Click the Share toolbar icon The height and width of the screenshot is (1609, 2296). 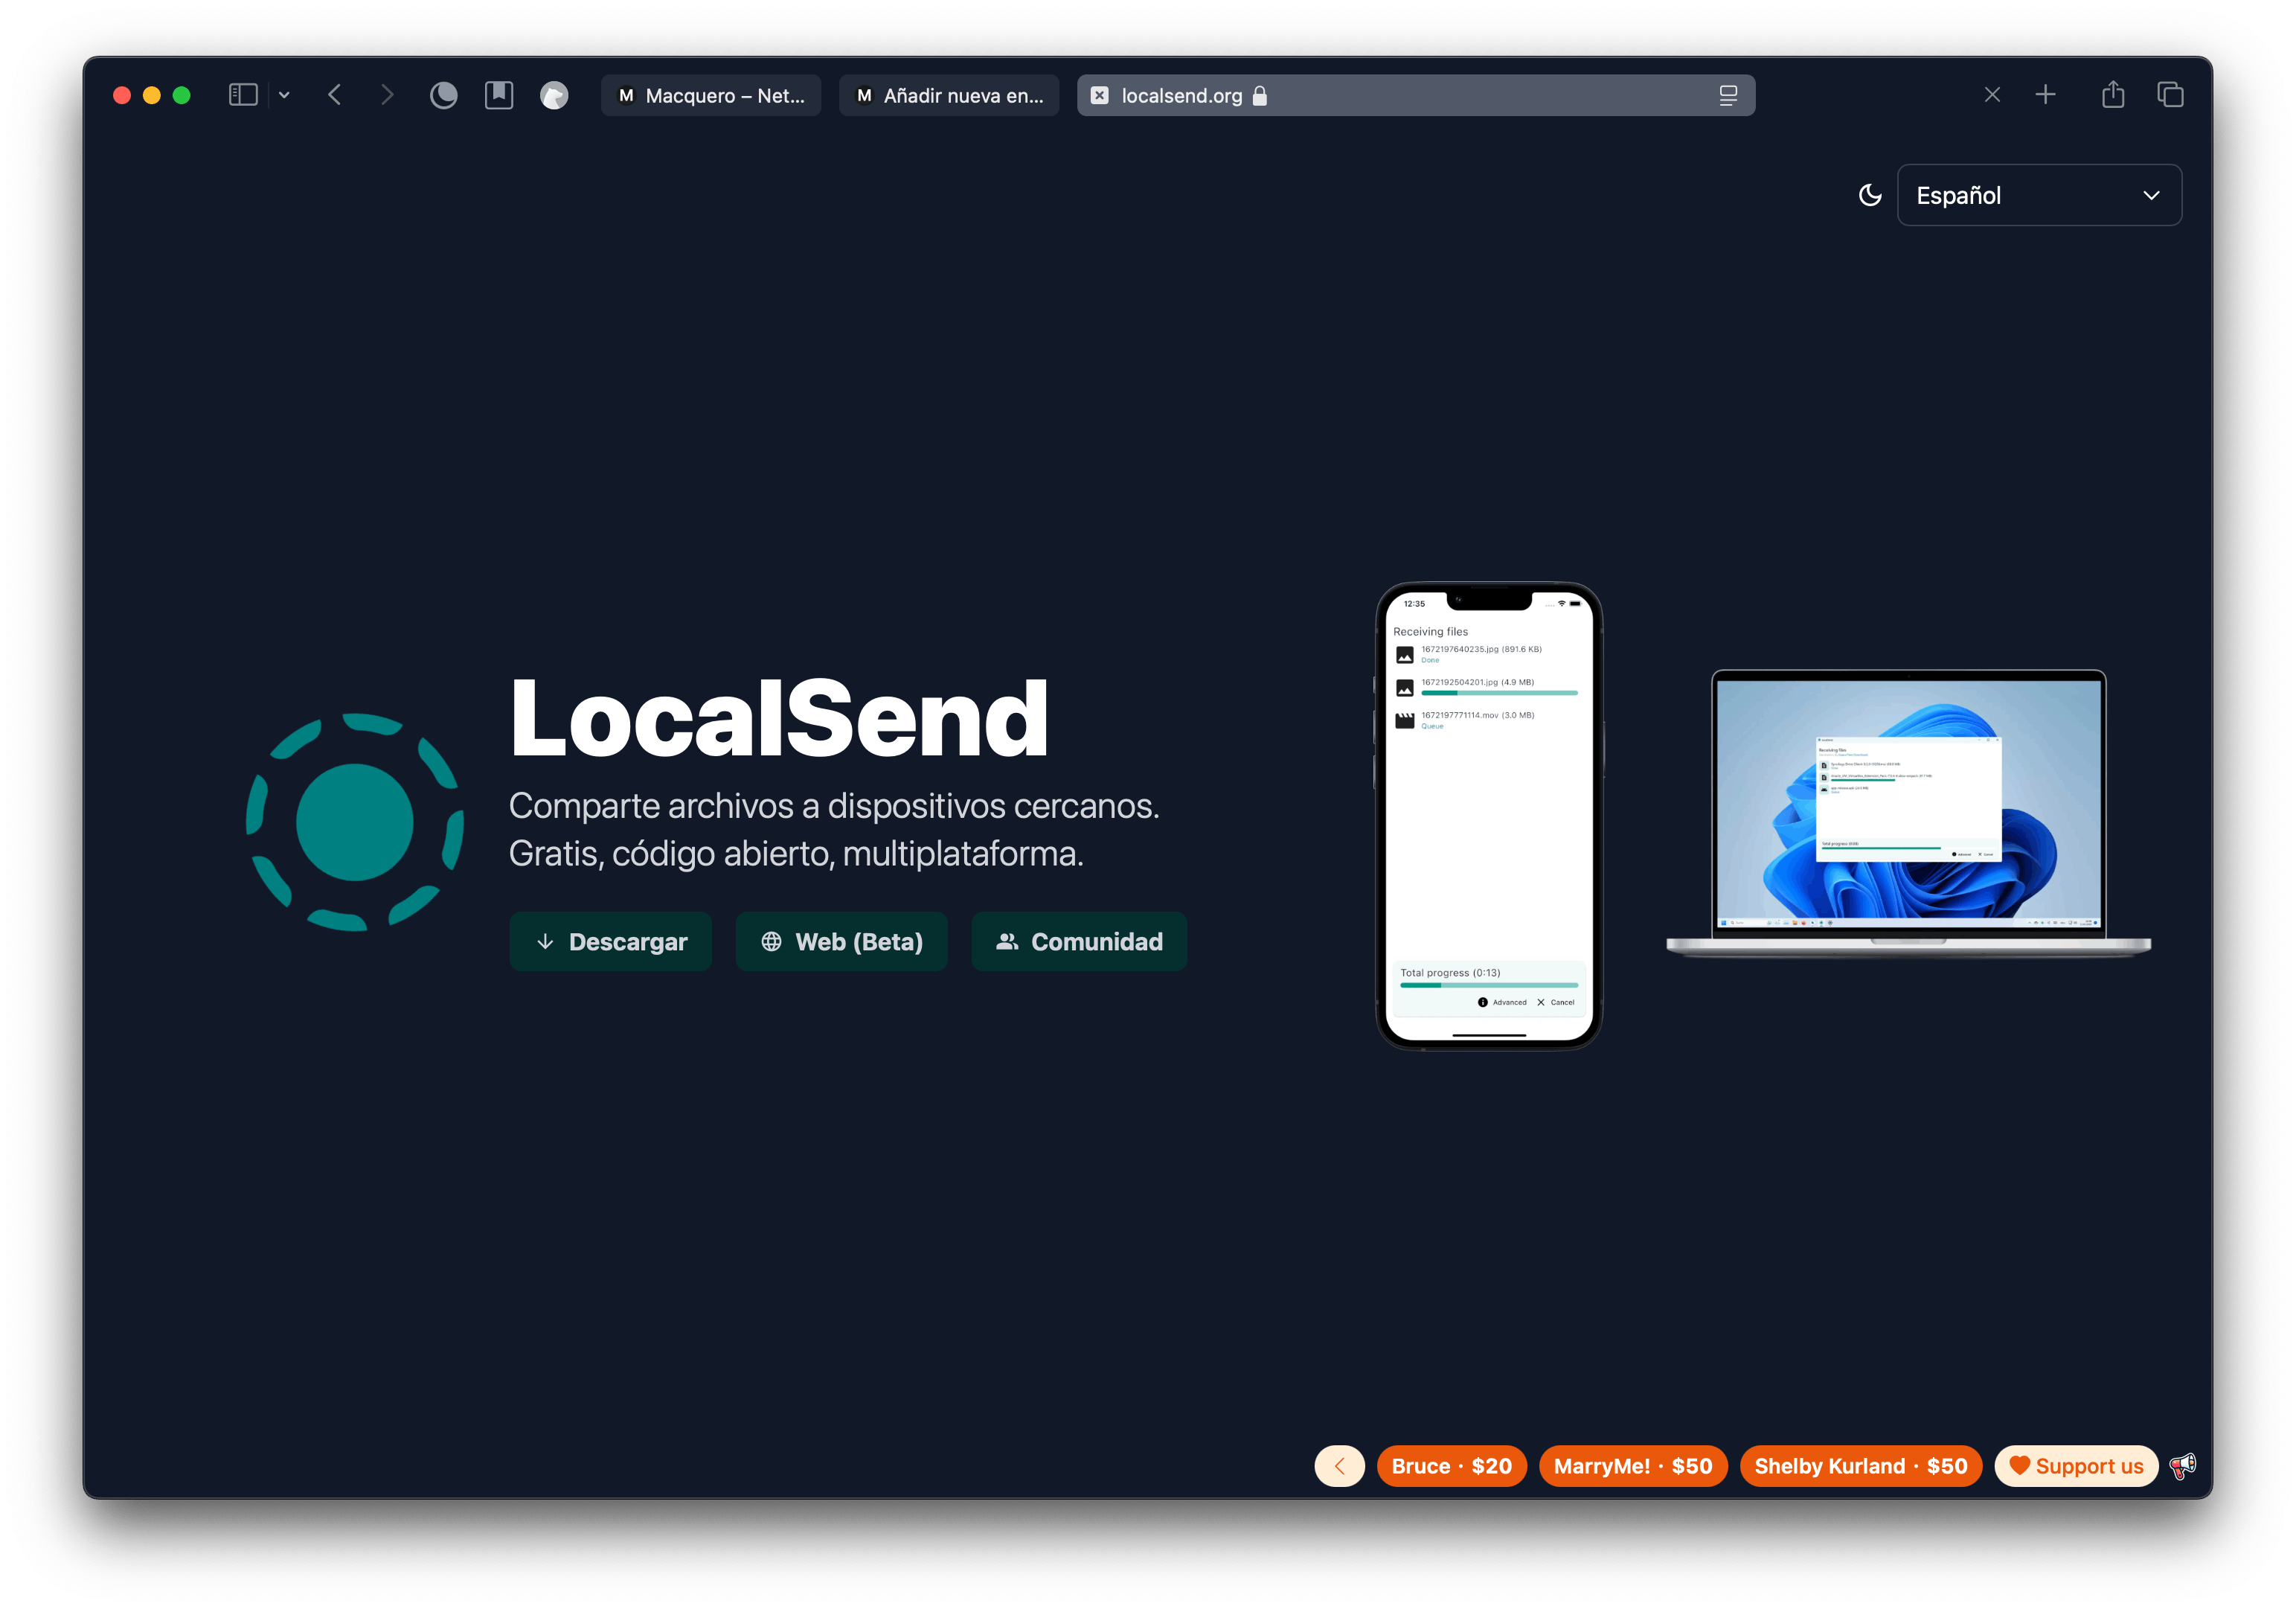(2112, 95)
